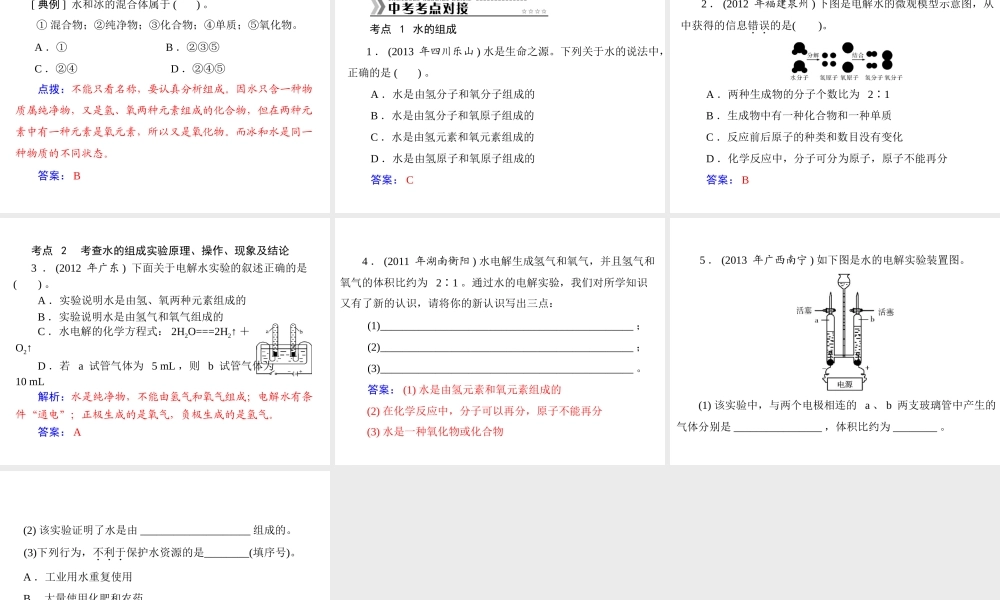Click the microscopic water molecule model diagram
Screen dimensions: 1000x600
(846, 61)
